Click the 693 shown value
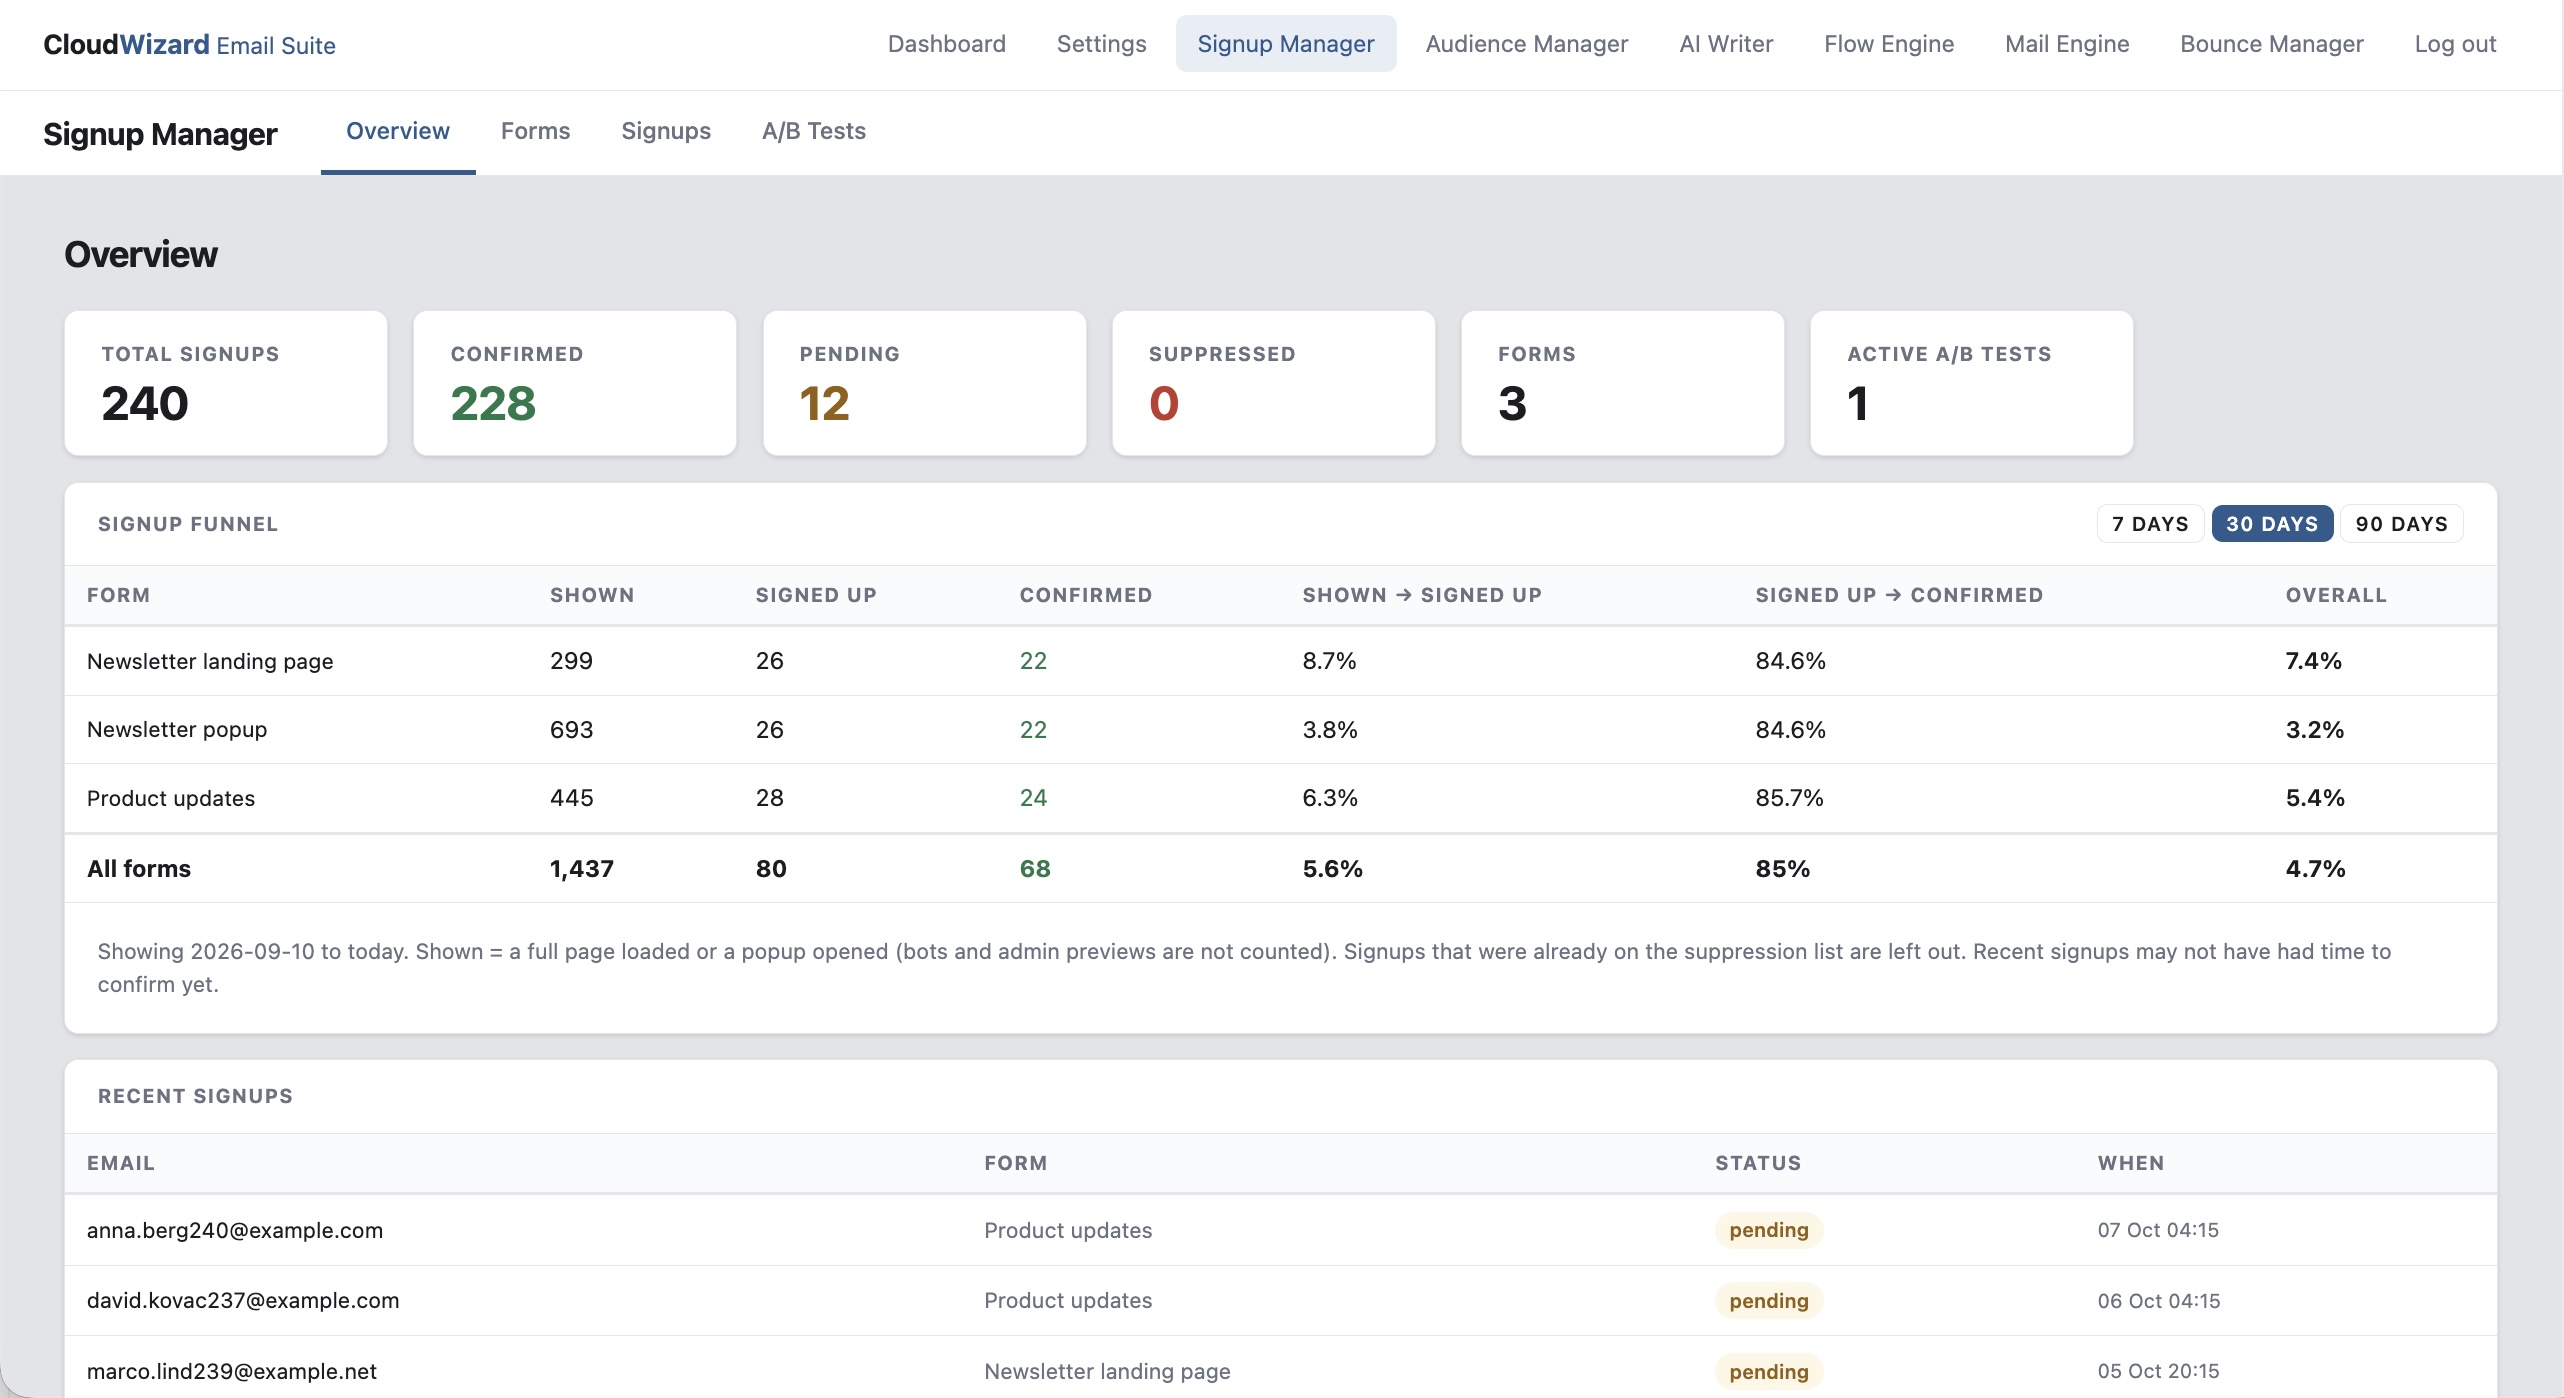Screen dimensions: 2564x1398 571,730
